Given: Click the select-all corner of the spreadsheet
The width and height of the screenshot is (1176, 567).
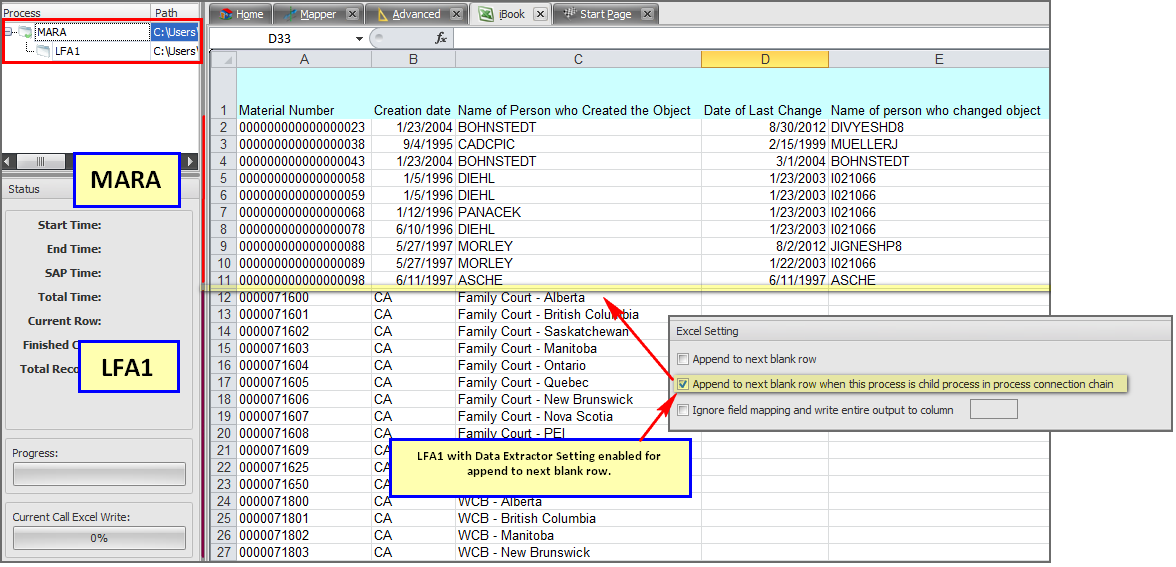Looking at the screenshot, I should coord(222,59).
